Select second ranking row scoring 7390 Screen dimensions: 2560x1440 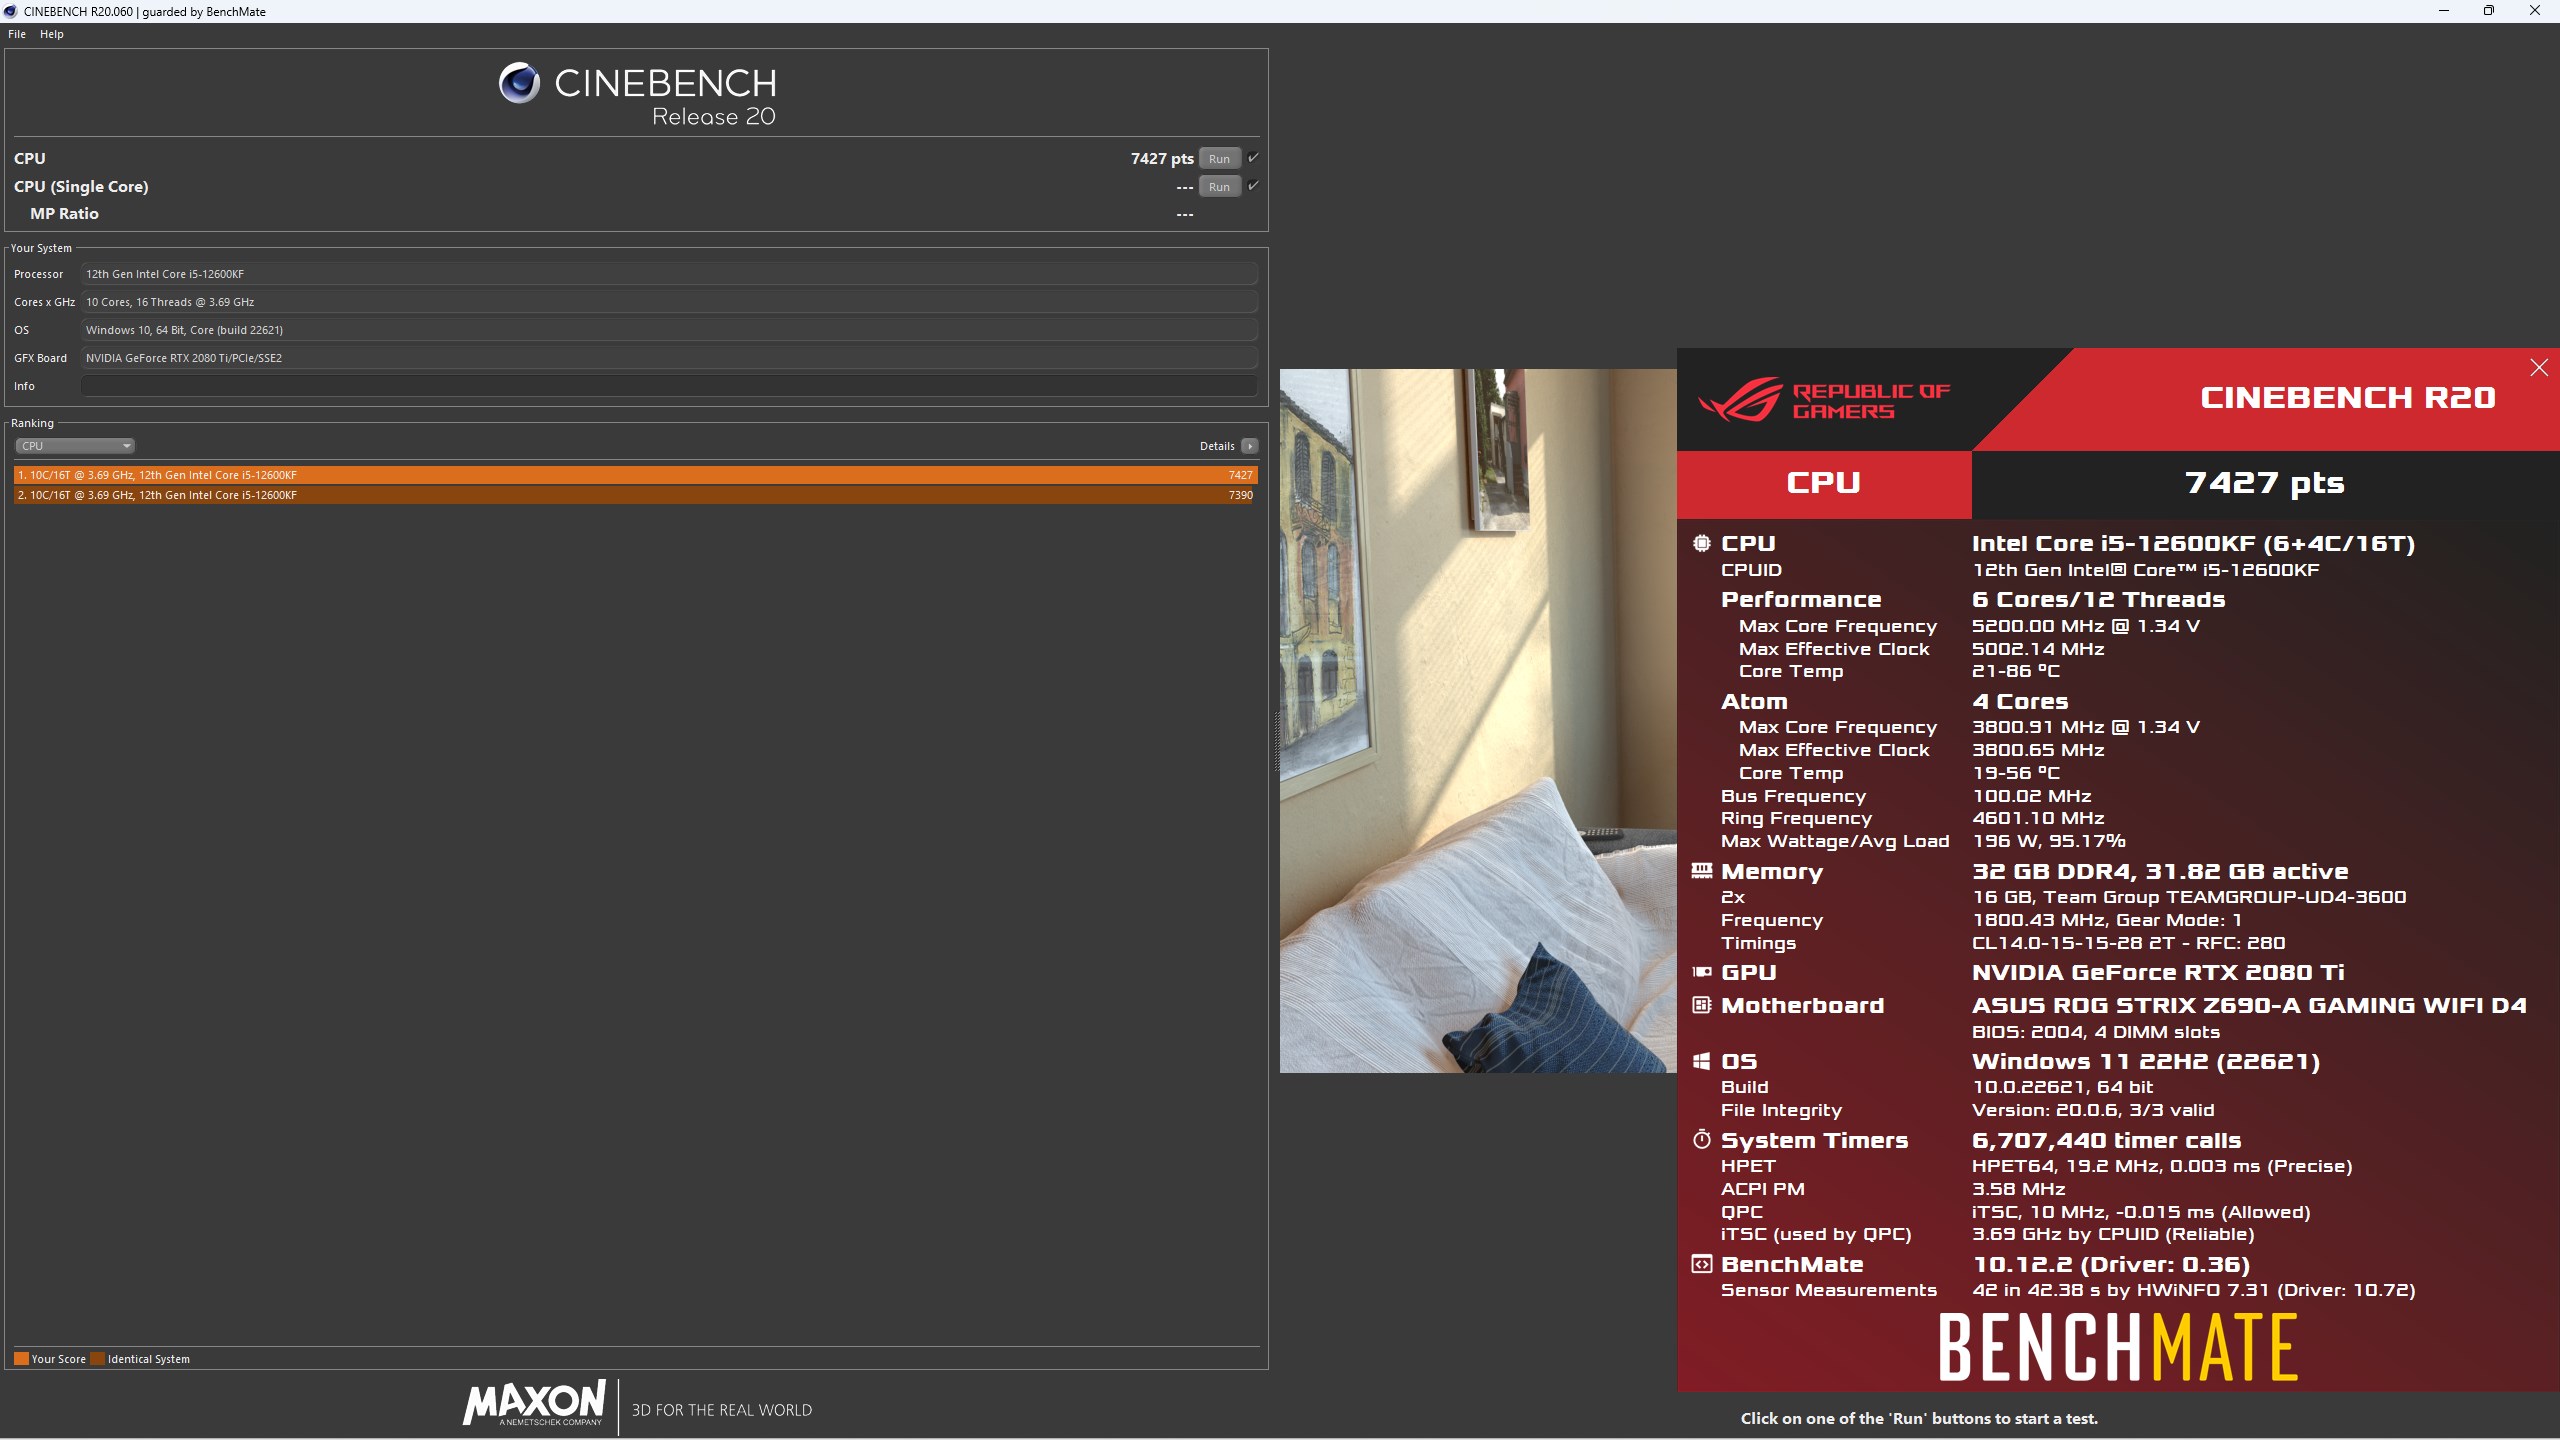point(635,495)
